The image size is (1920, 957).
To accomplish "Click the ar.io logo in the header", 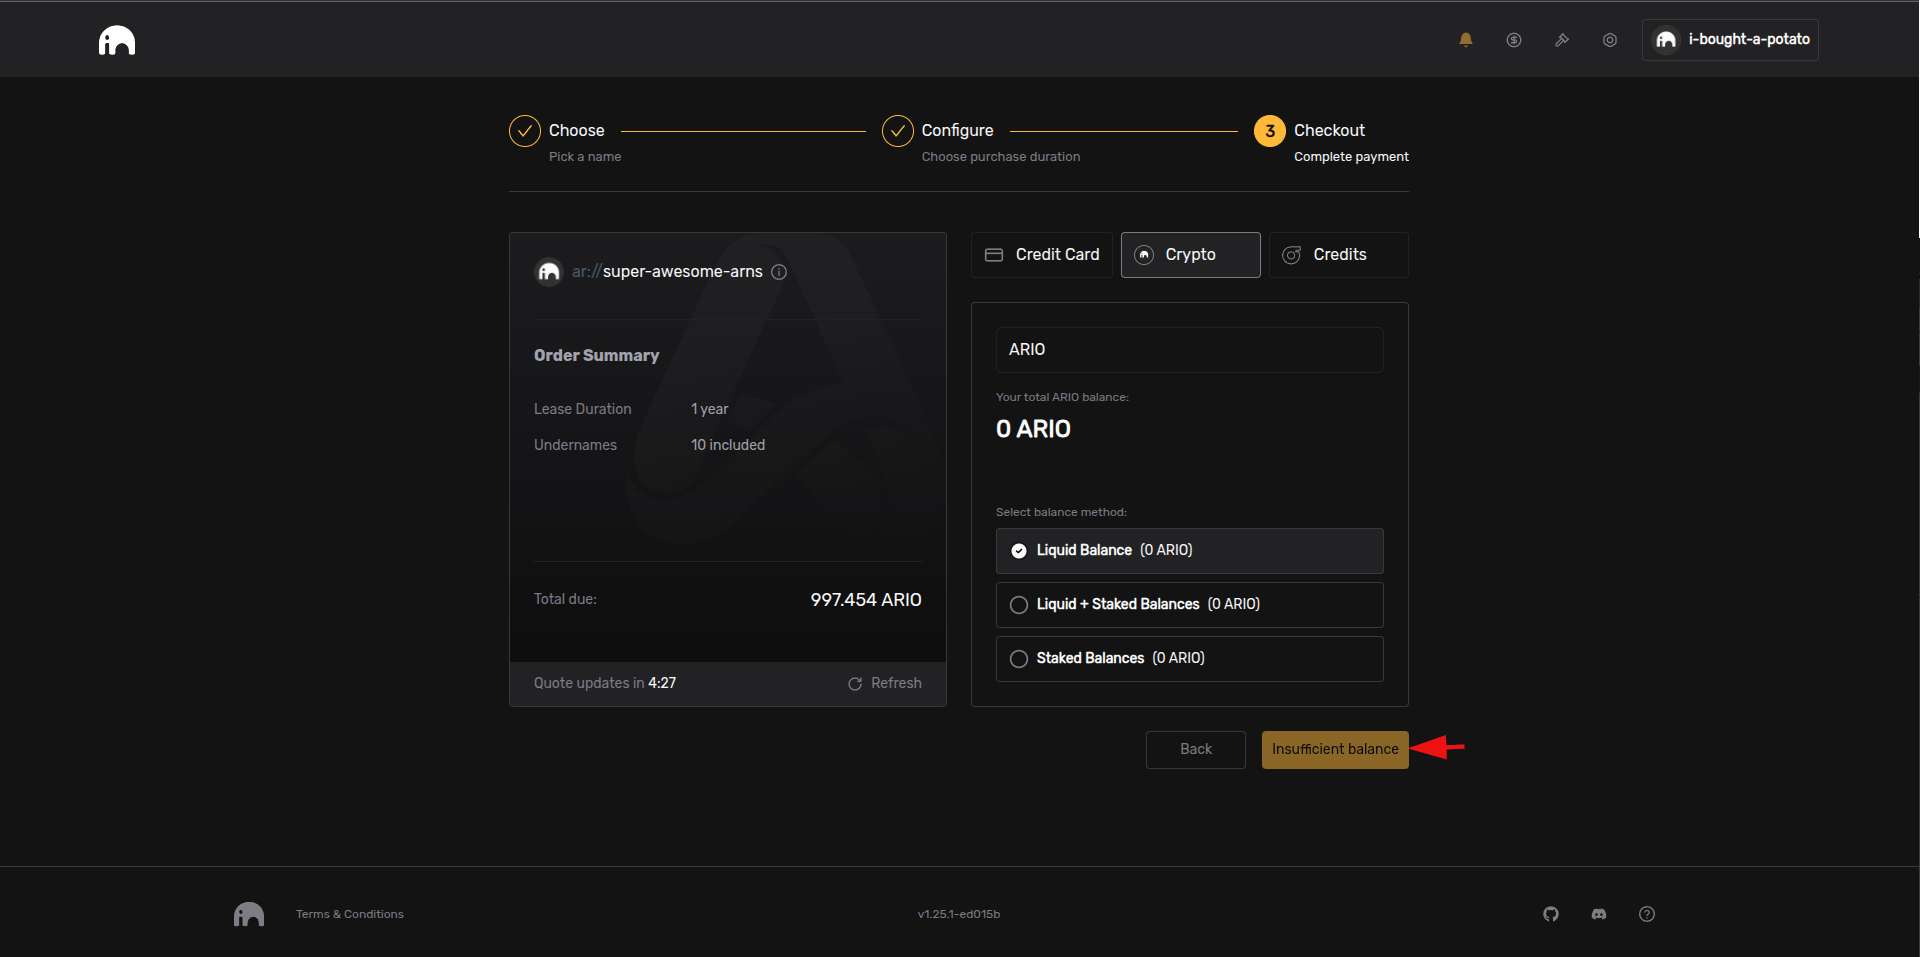I will pyautogui.click(x=117, y=40).
